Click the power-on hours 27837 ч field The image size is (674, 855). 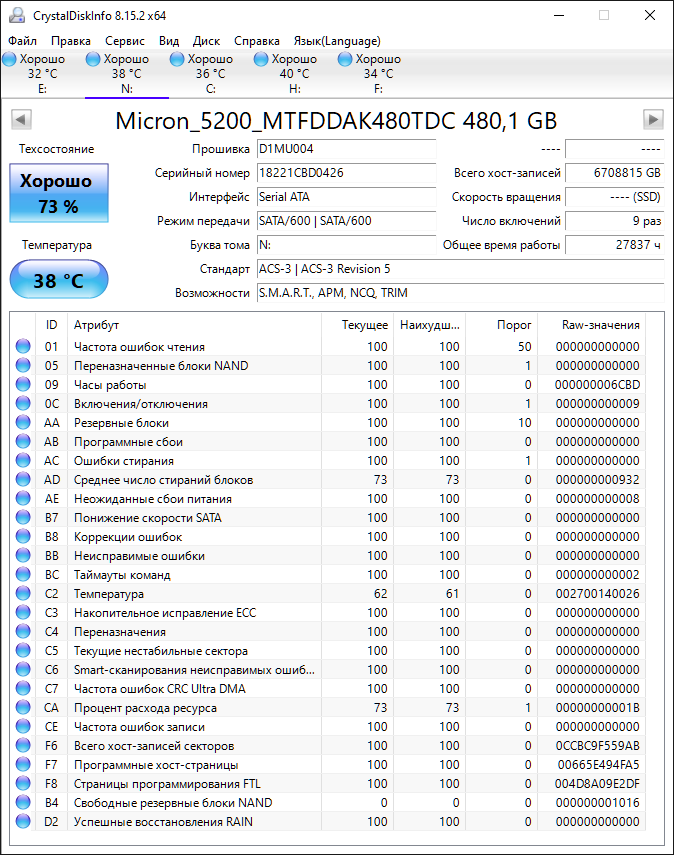[615, 245]
